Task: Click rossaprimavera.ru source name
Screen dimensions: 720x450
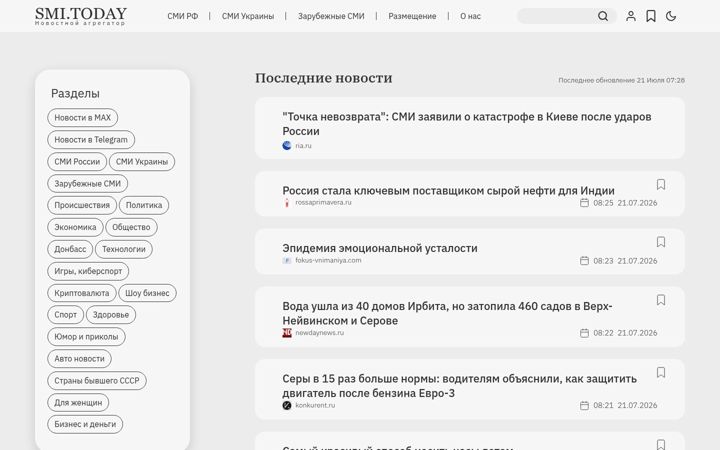Action: coord(323,202)
